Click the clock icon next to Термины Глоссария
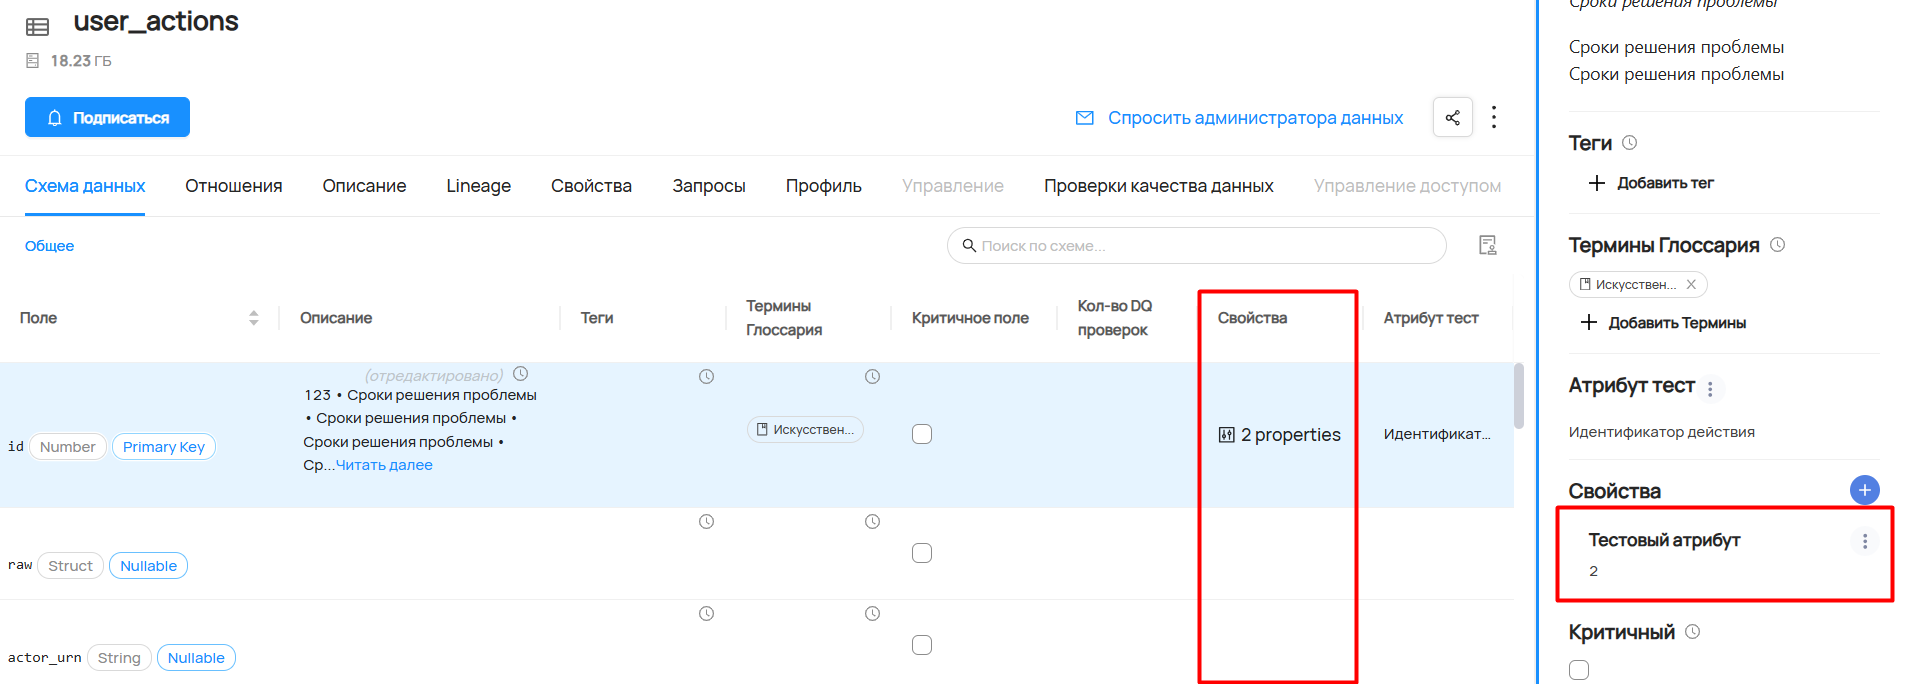This screenshot has height=684, width=1919. 1777,245
